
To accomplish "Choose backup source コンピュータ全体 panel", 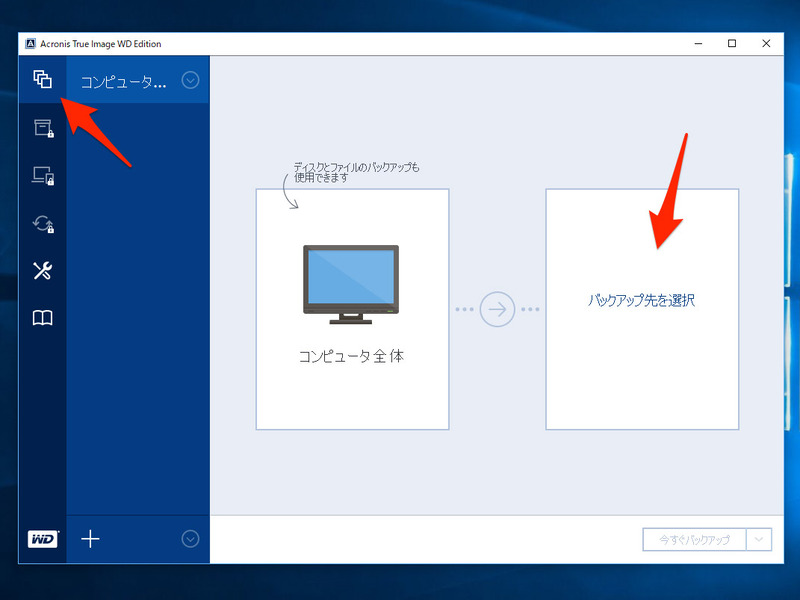I will 353,309.
